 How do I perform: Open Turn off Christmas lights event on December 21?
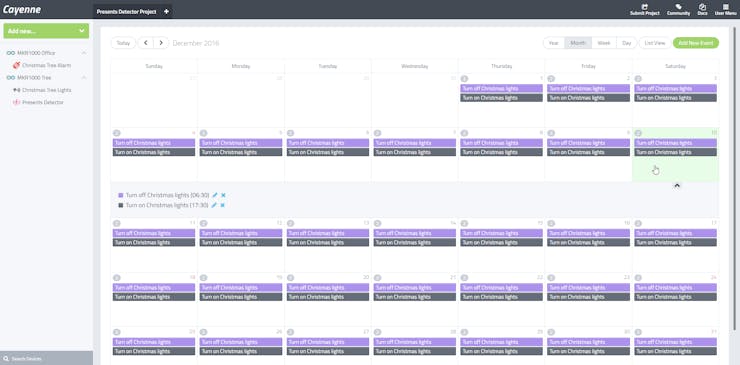[x=414, y=288]
